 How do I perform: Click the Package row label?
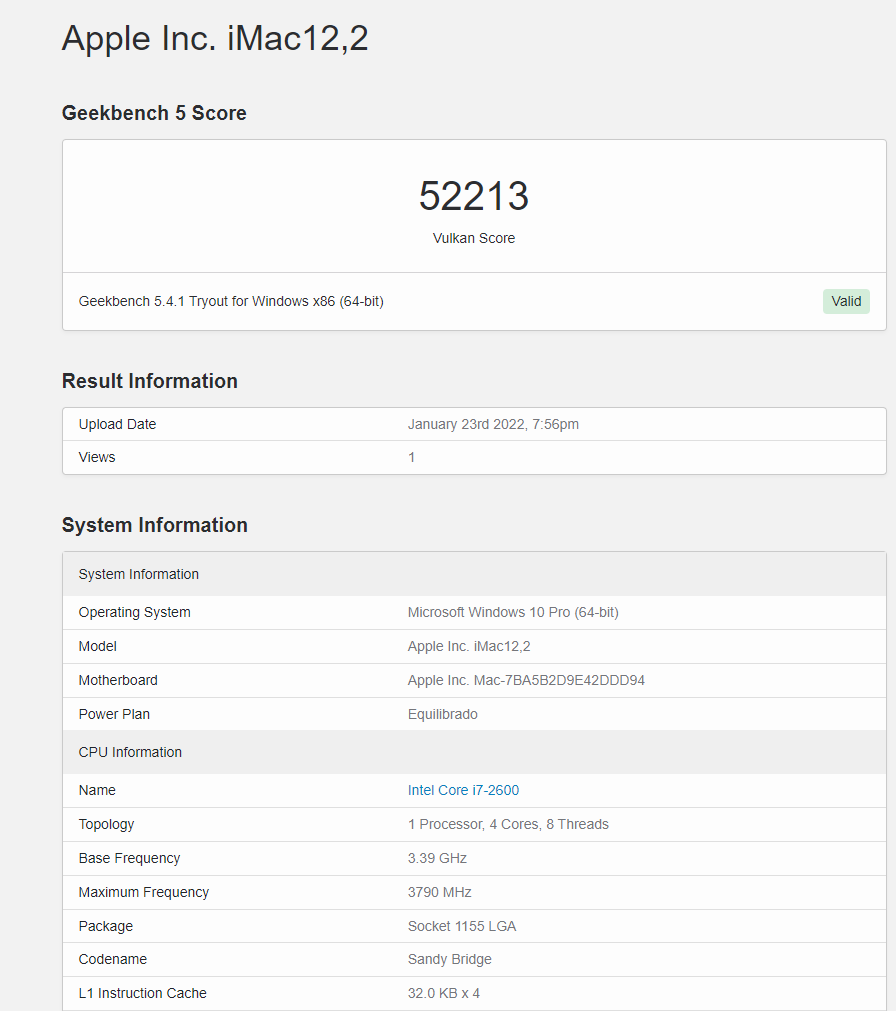point(106,927)
